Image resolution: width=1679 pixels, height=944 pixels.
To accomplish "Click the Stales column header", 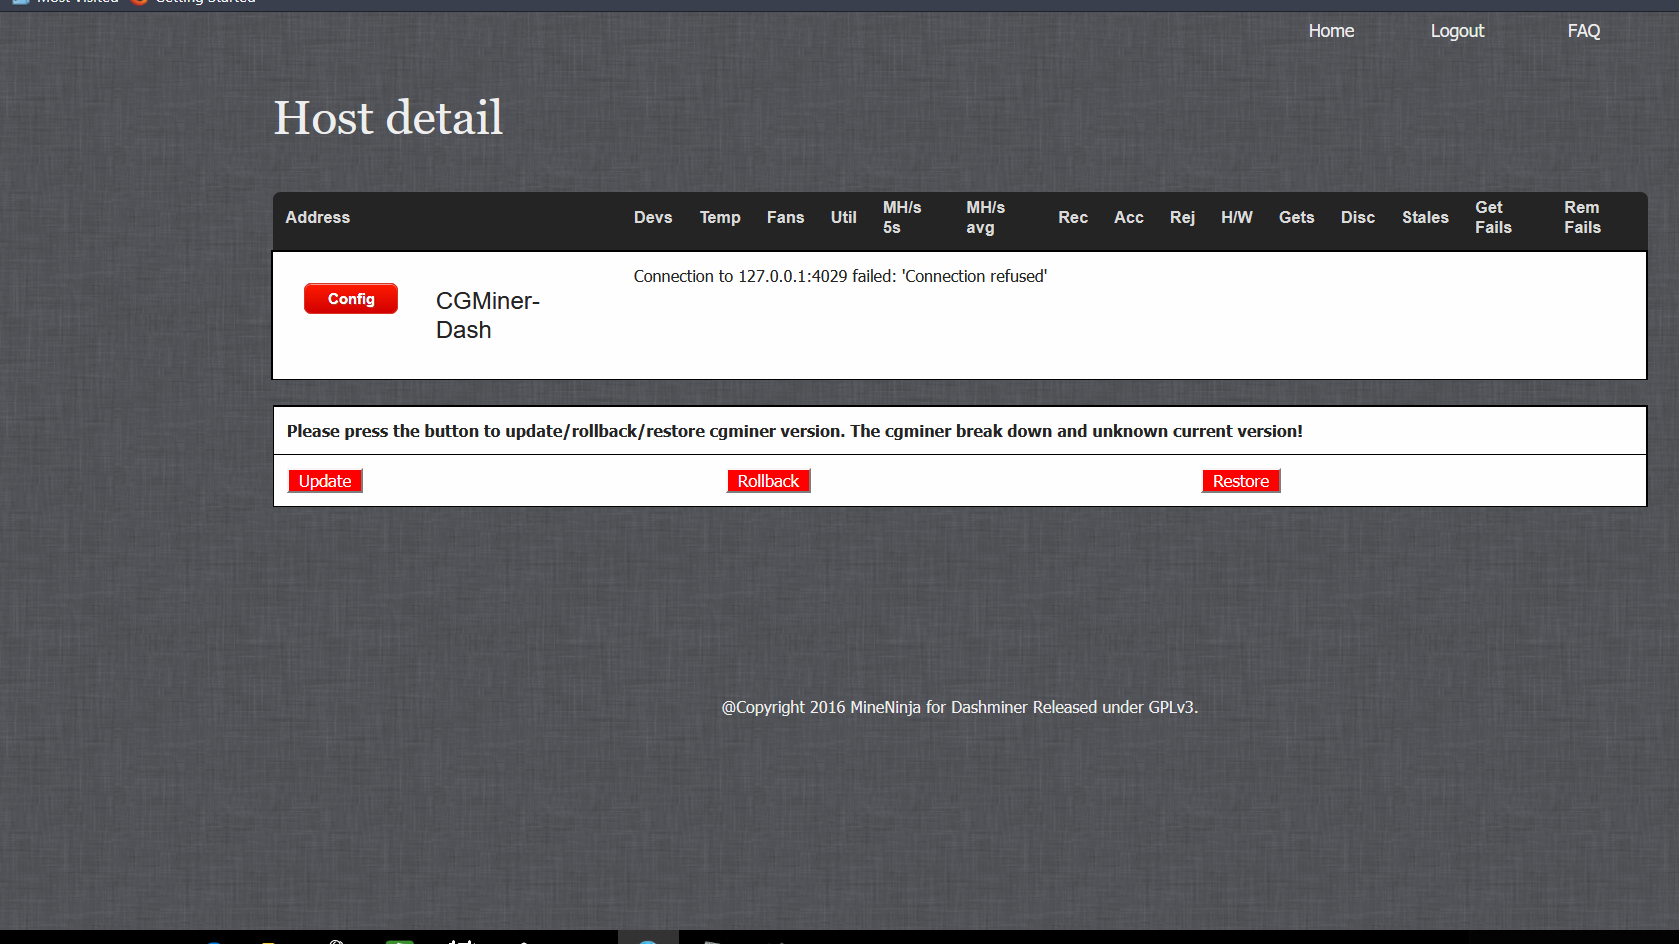I will (x=1425, y=217).
